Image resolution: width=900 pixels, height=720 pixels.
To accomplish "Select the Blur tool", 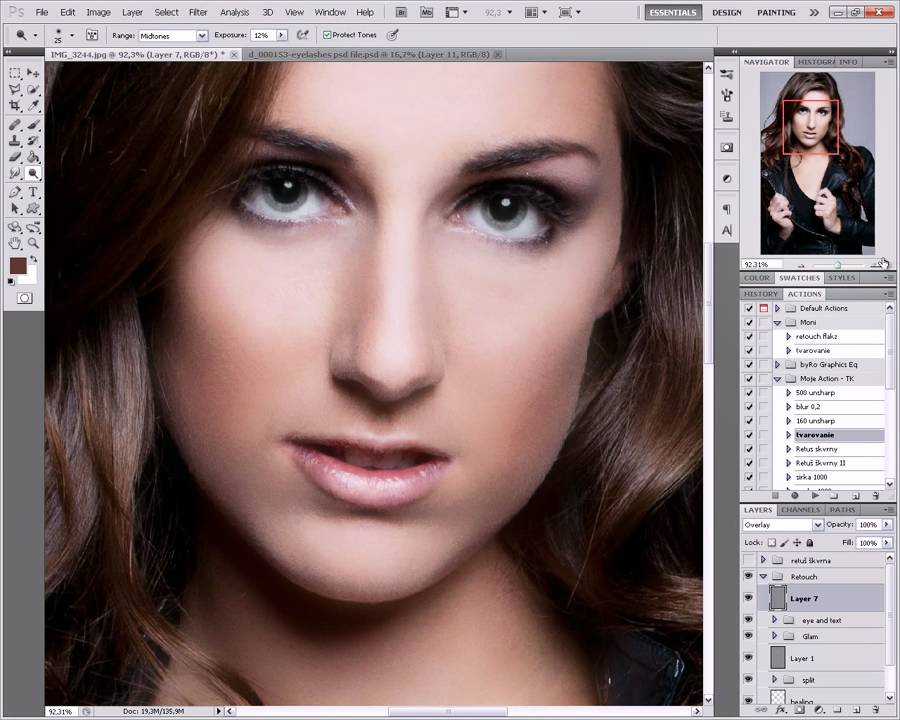I will 15,173.
